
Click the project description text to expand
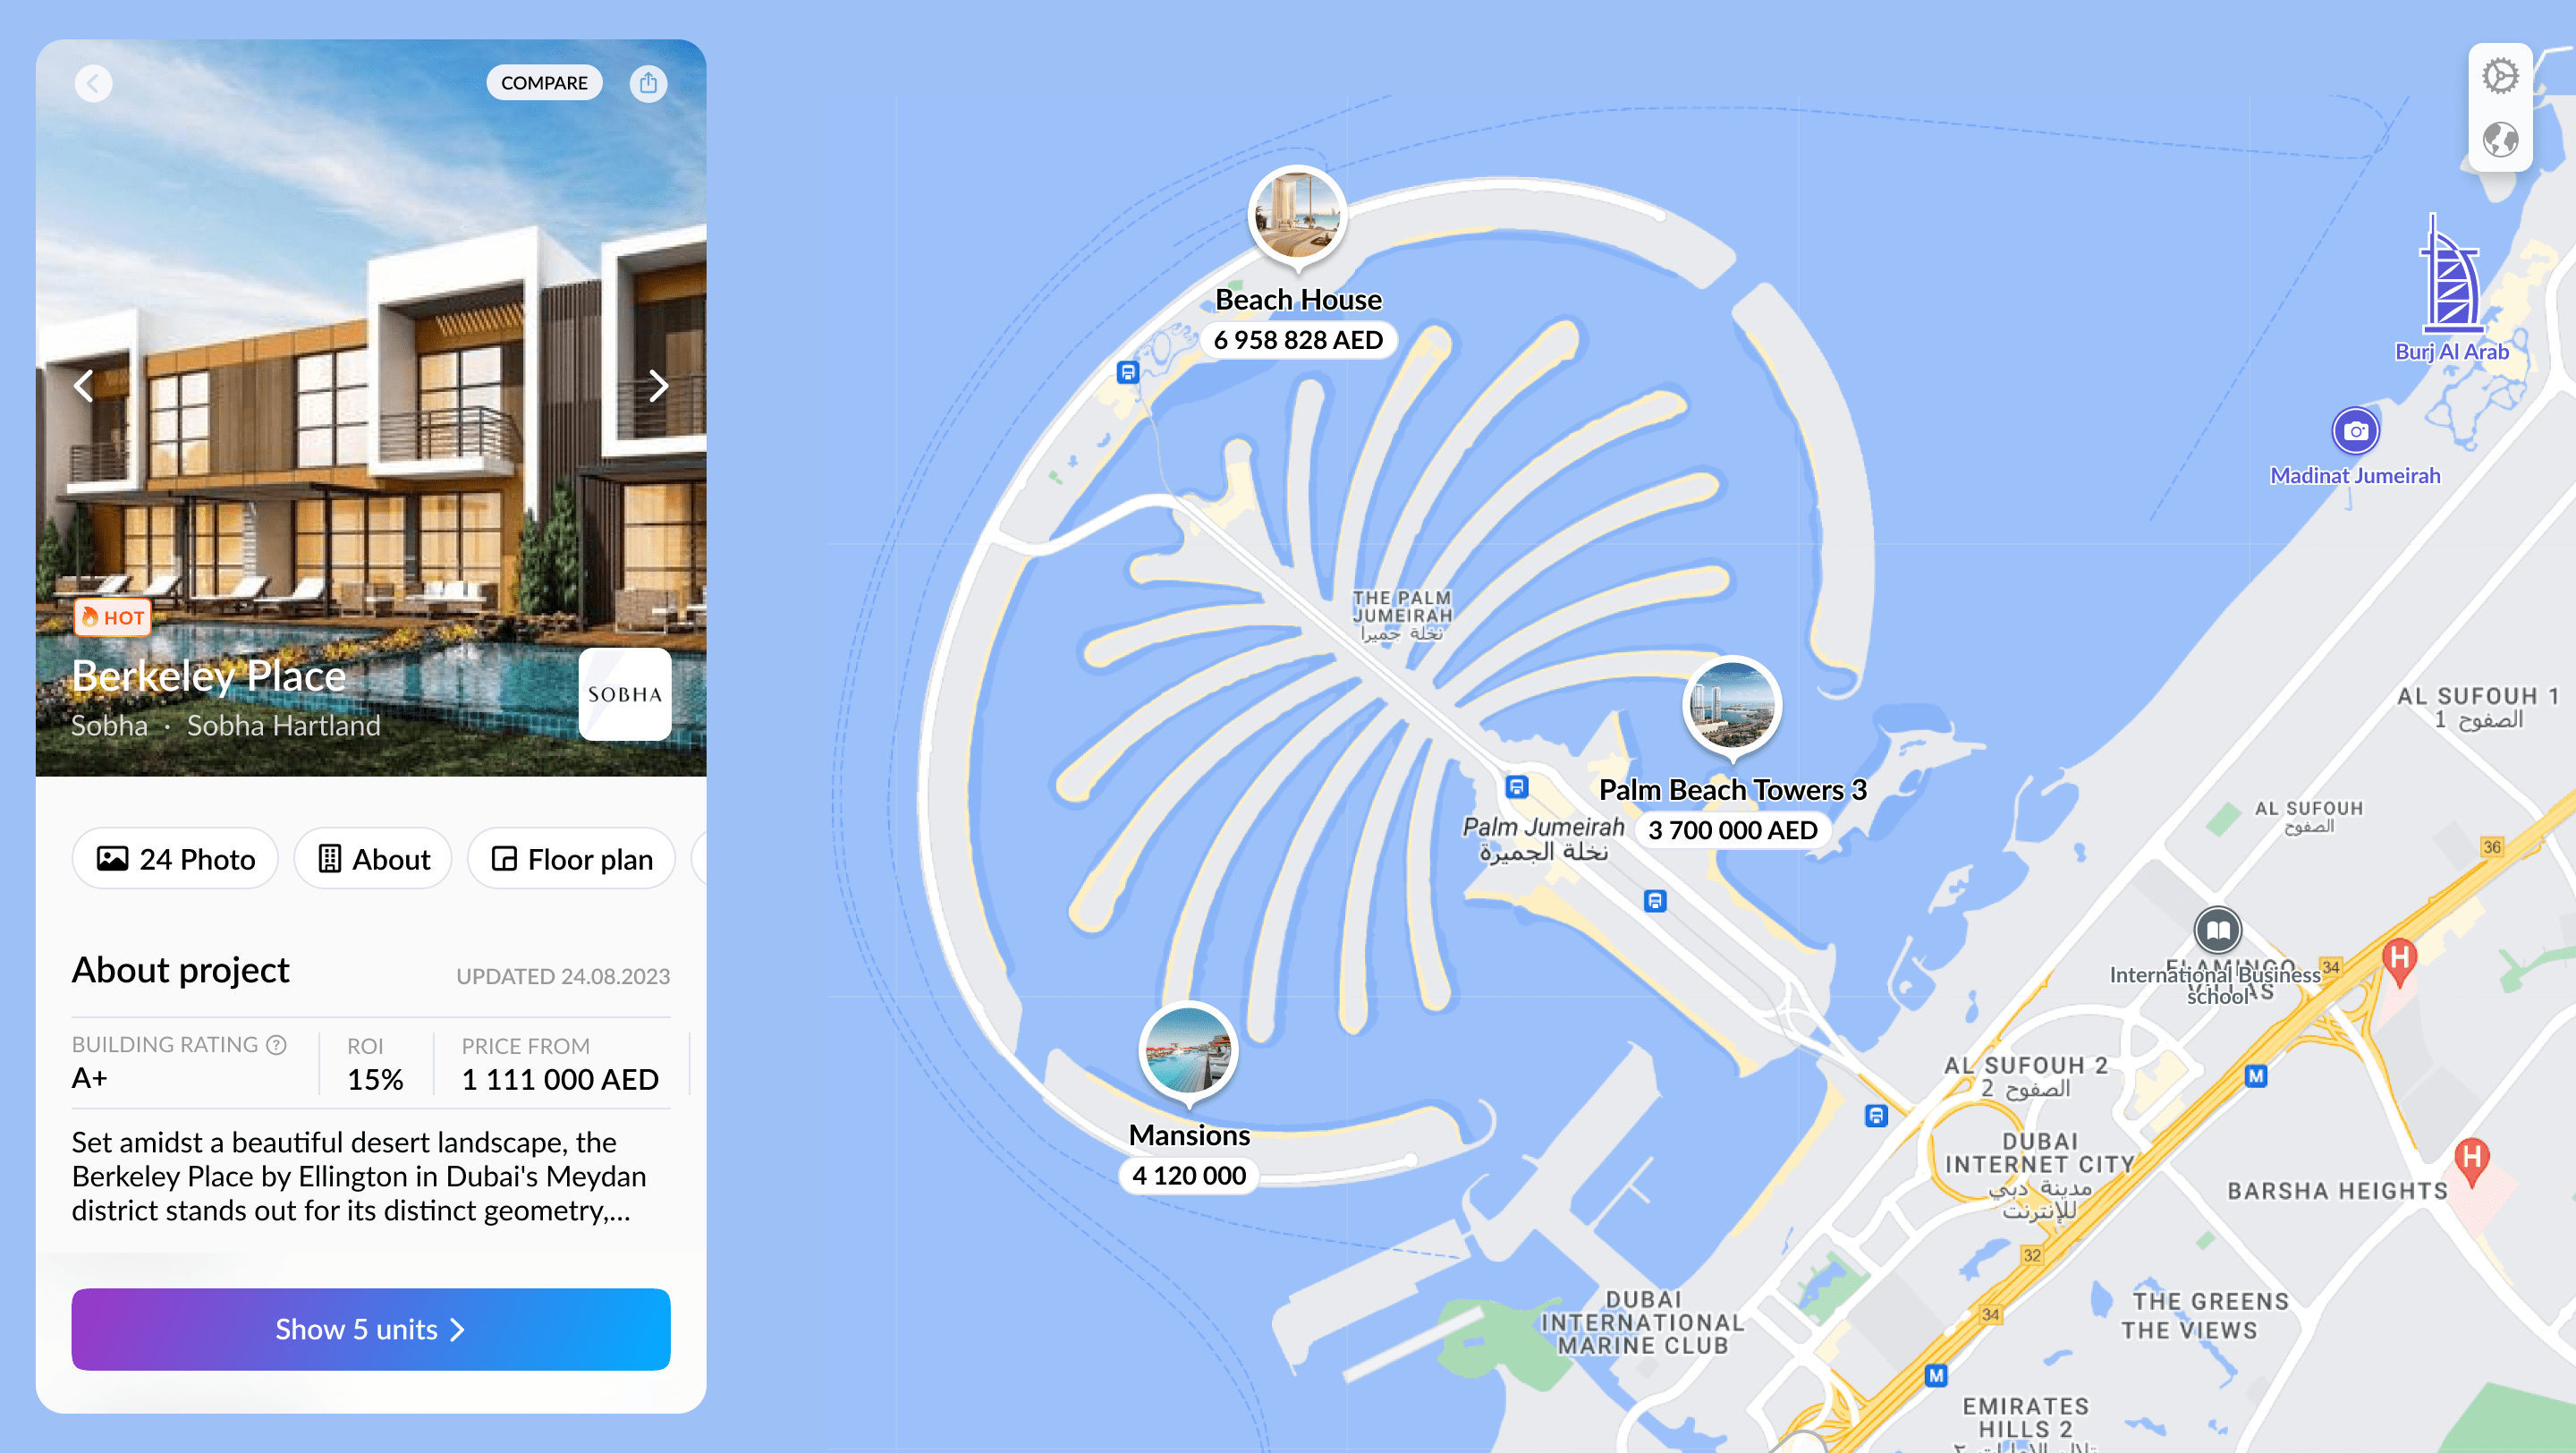point(359,1176)
